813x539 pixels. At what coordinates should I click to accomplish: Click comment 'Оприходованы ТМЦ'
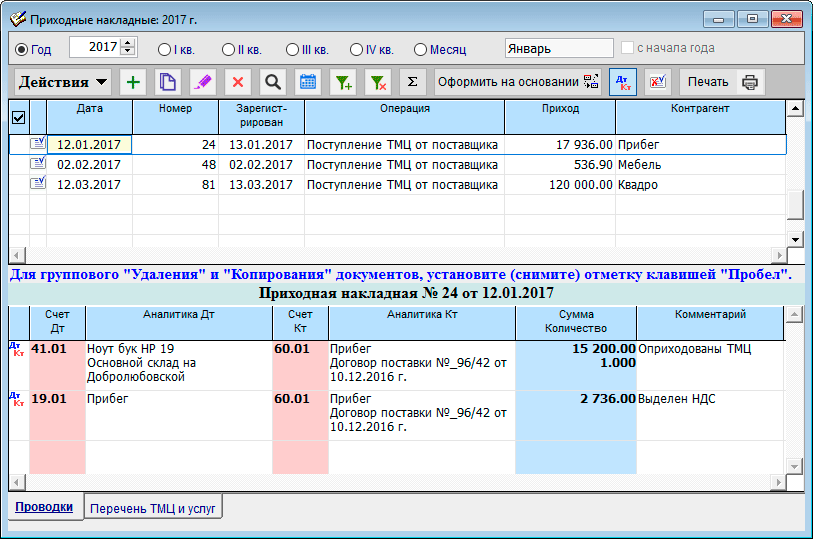(694, 349)
